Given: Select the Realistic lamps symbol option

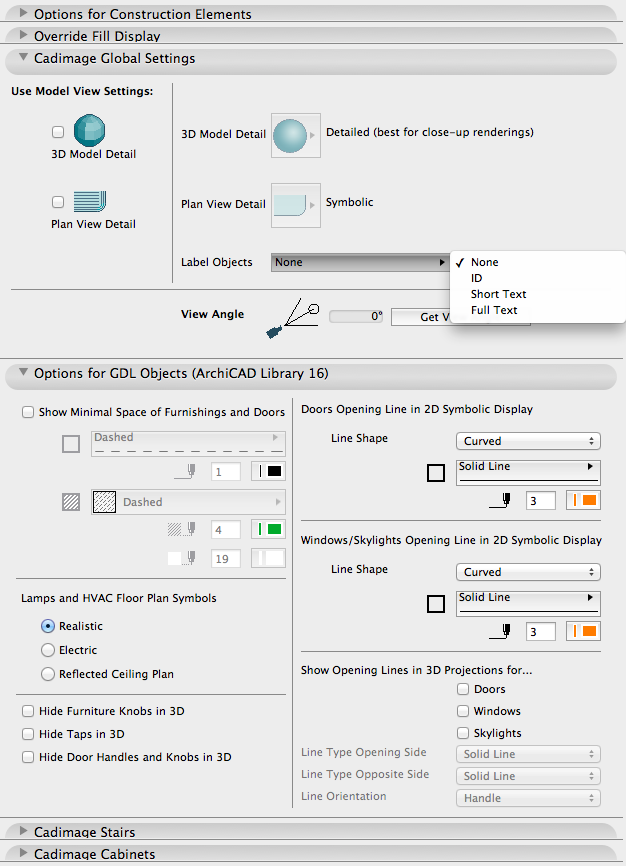Looking at the screenshot, I should 48,626.
